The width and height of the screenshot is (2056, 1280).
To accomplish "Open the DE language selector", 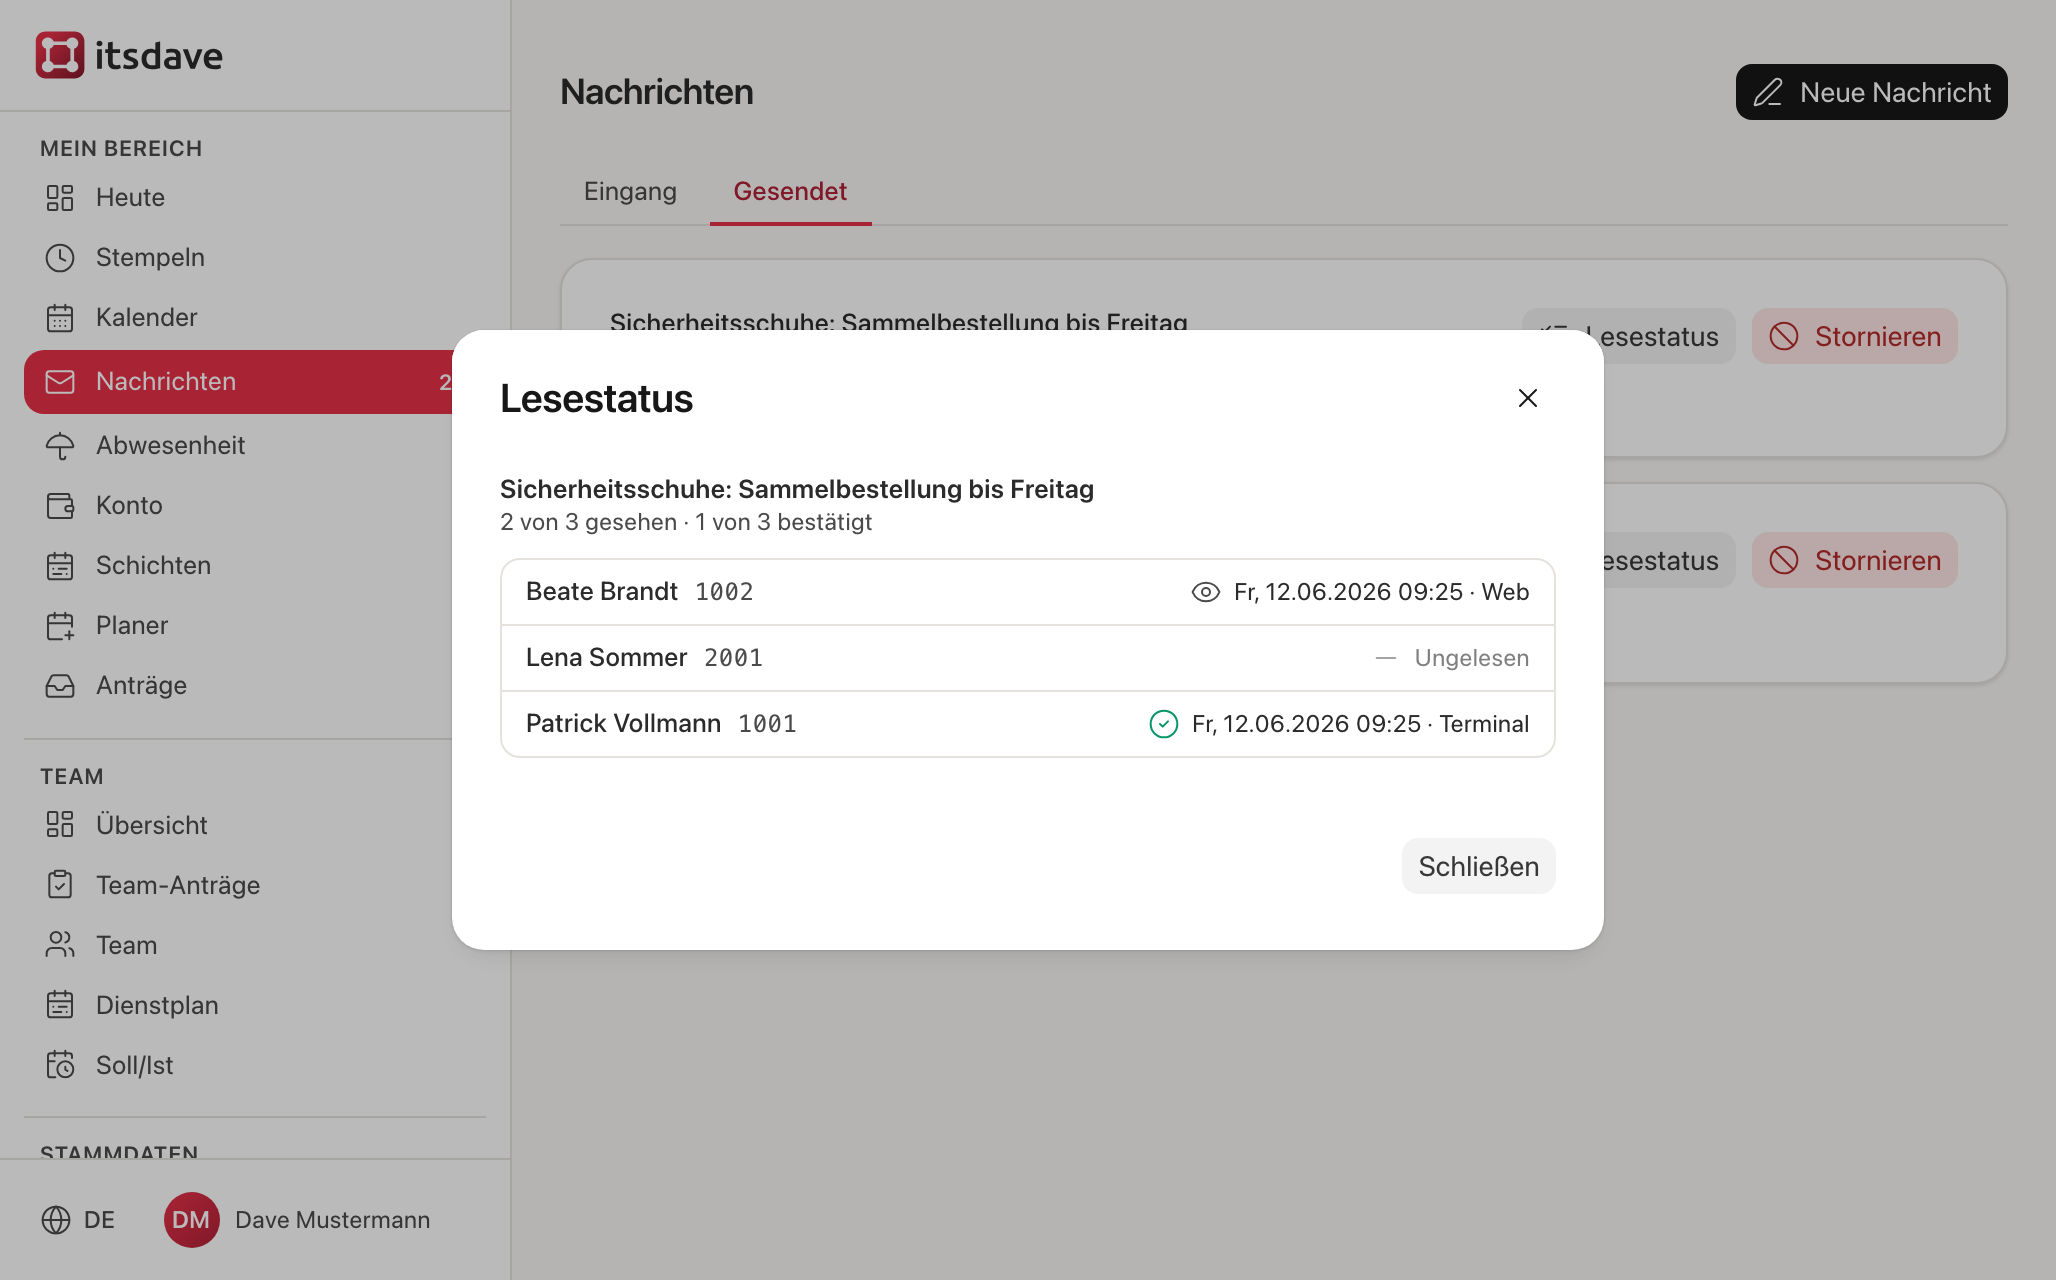I will (x=78, y=1220).
